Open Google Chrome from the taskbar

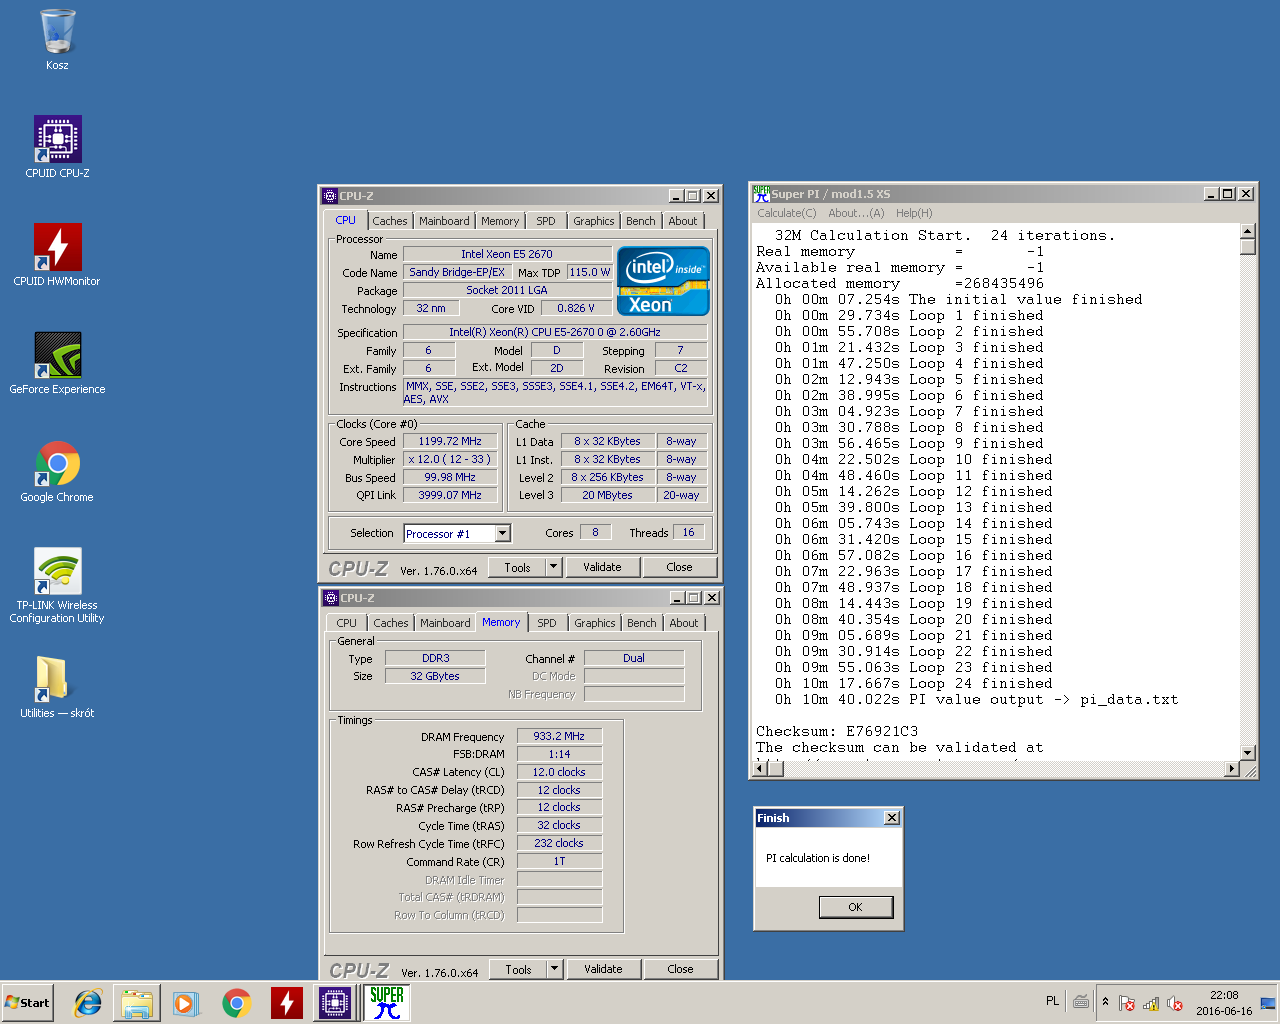(x=237, y=1003)
